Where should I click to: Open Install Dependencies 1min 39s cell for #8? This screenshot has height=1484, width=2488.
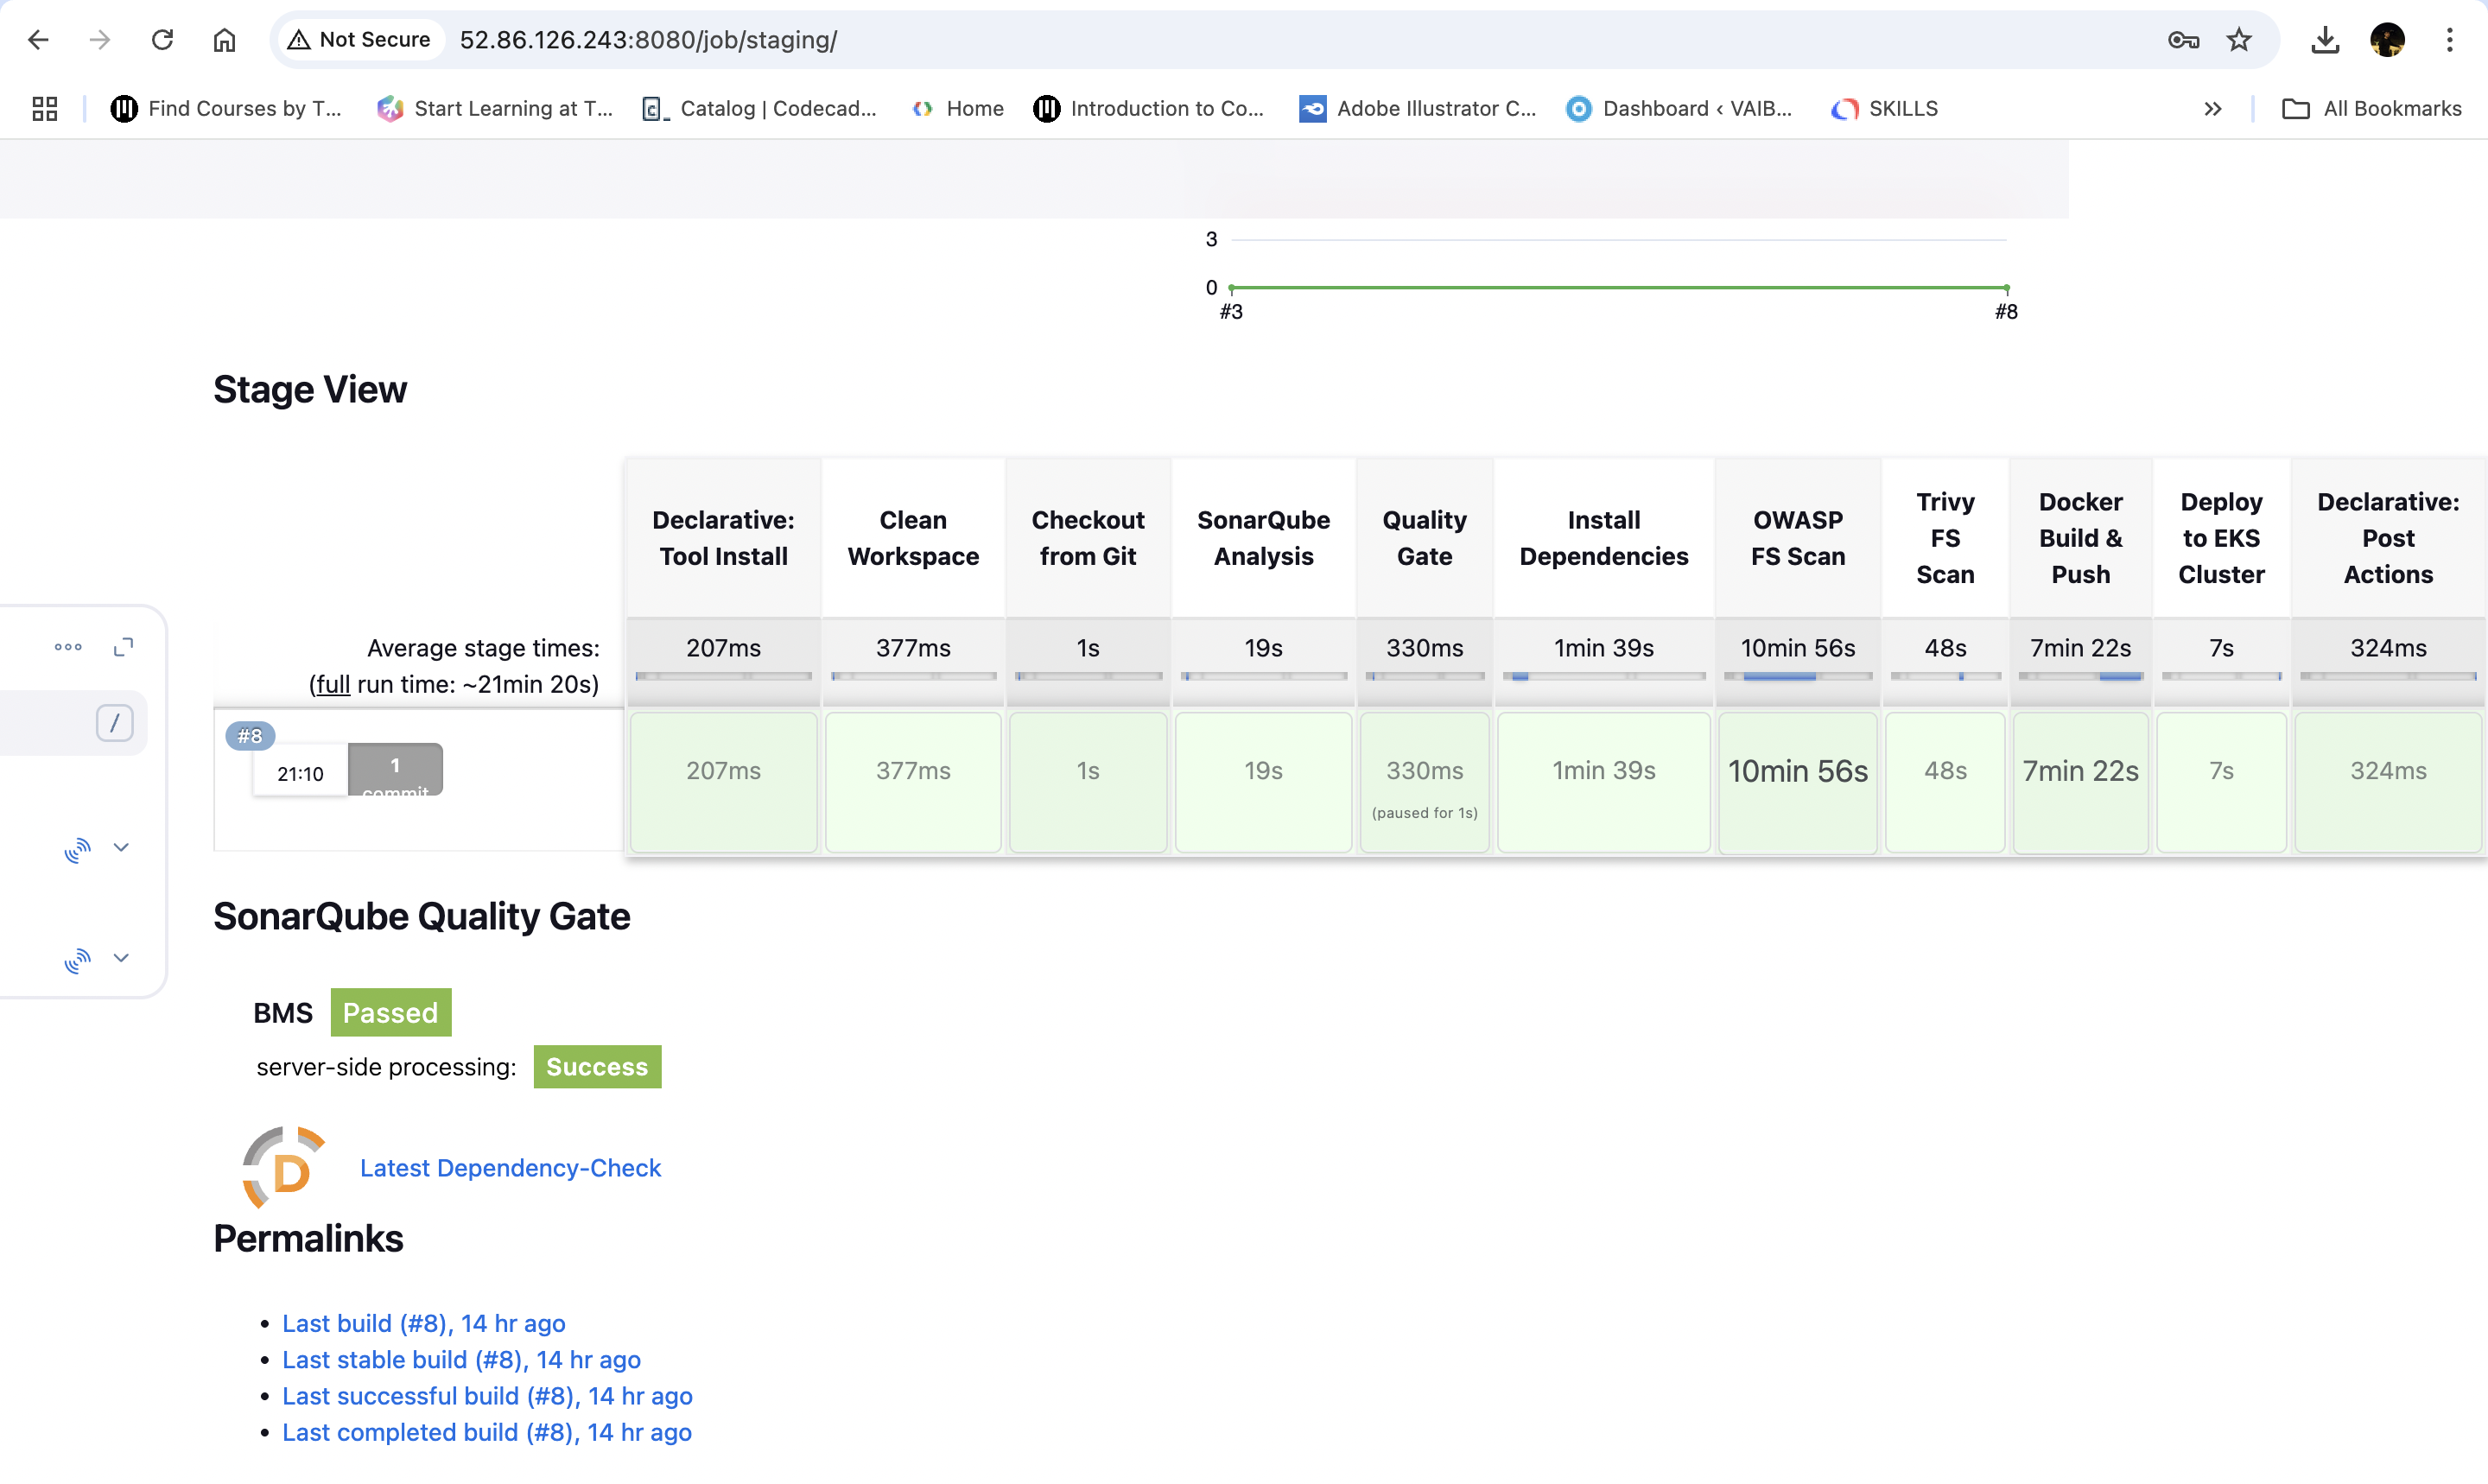[x=1603, y=782]
